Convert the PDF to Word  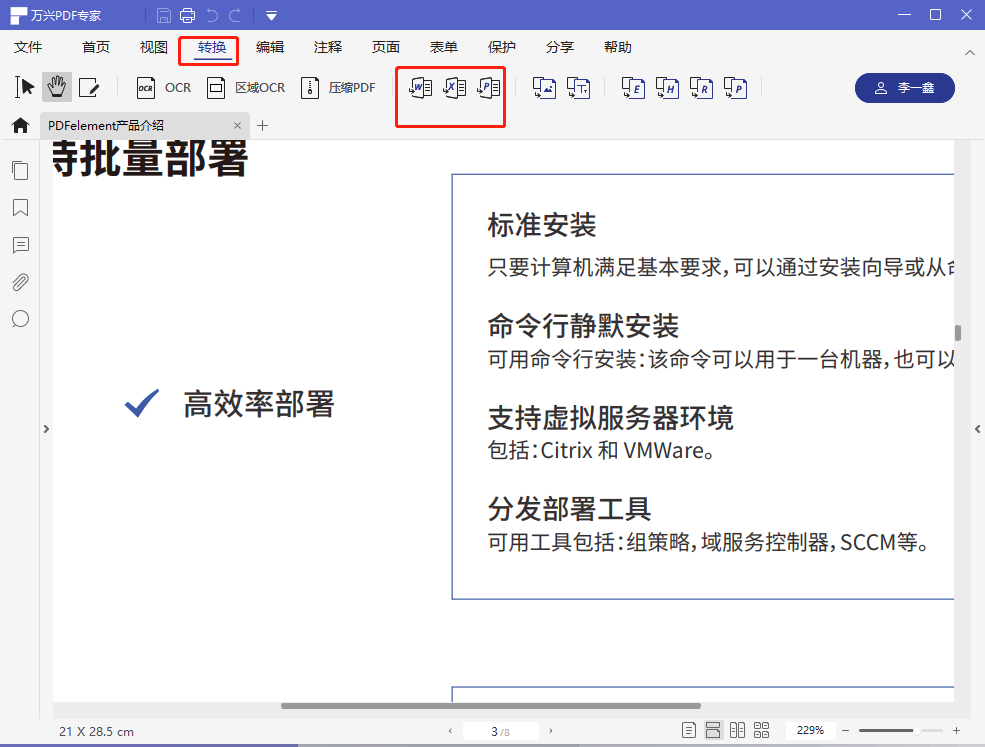pos(421,88)
